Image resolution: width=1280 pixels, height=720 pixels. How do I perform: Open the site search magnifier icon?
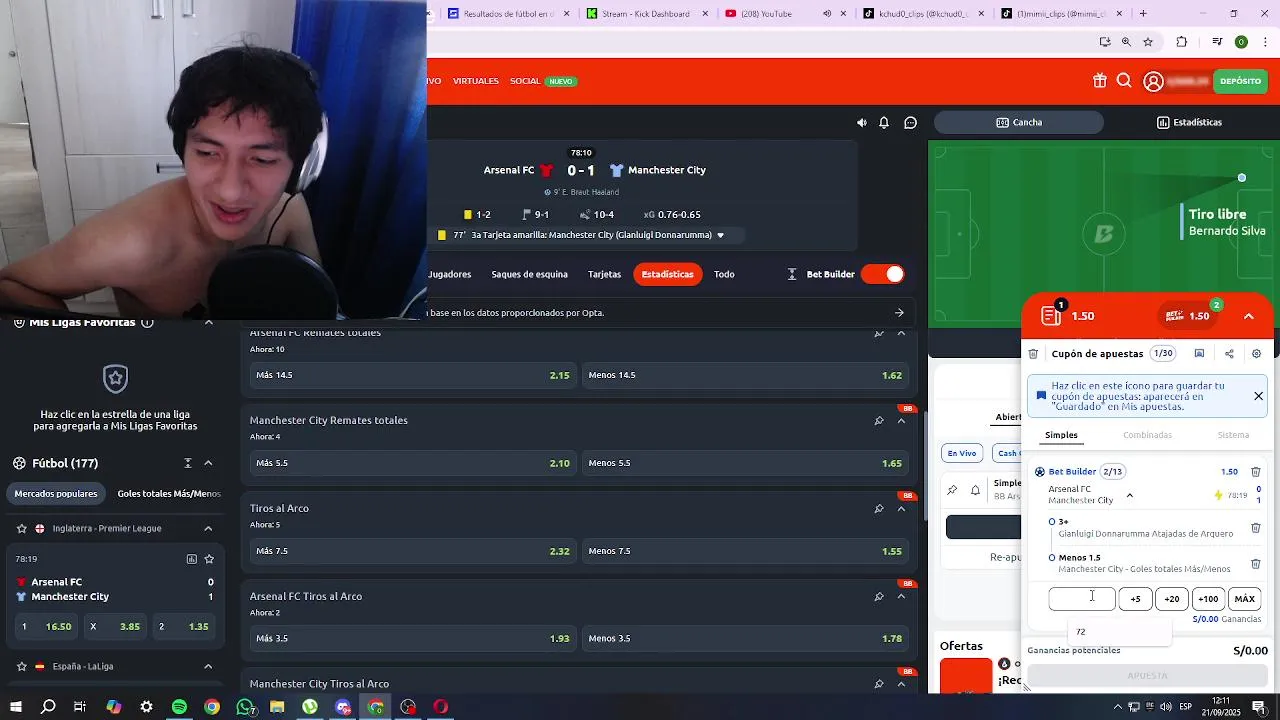click(x=1124, y=81)
